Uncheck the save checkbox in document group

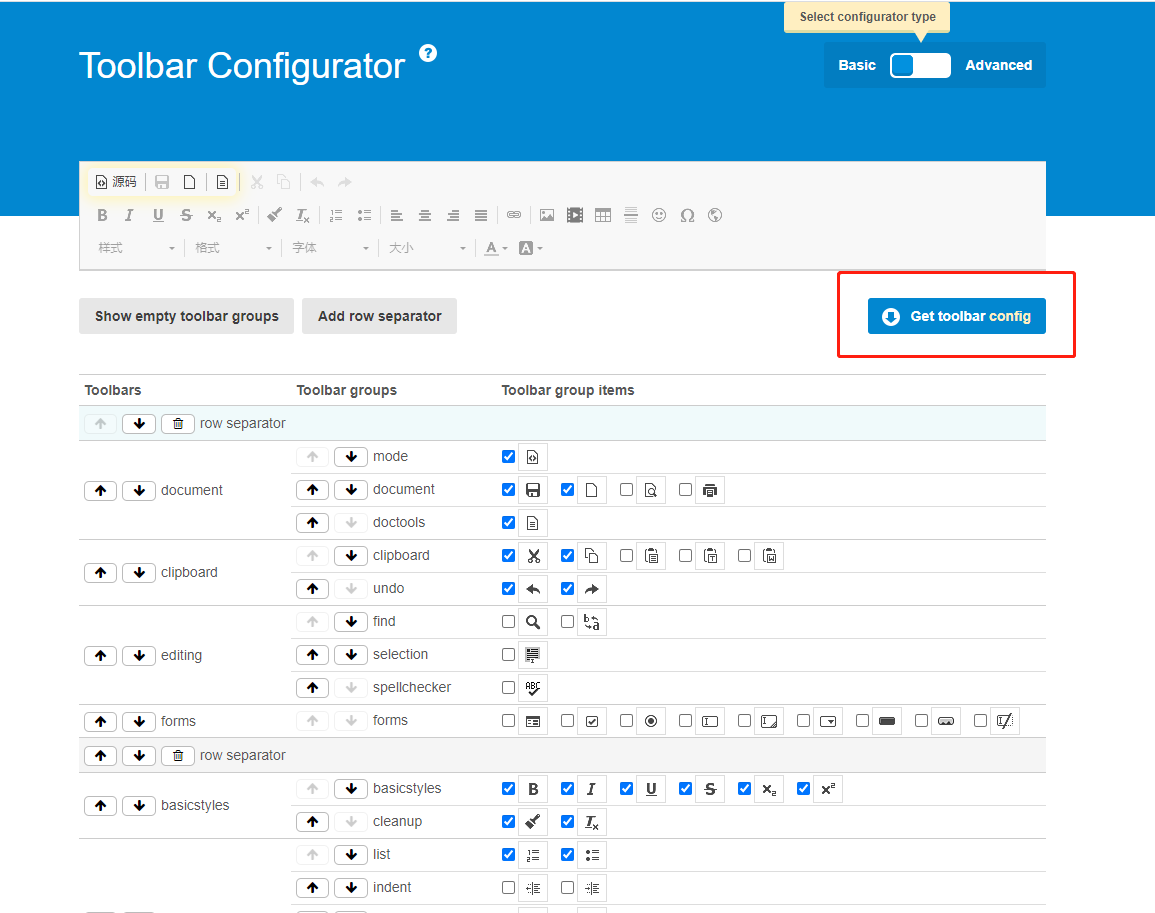tap(508, 489)
